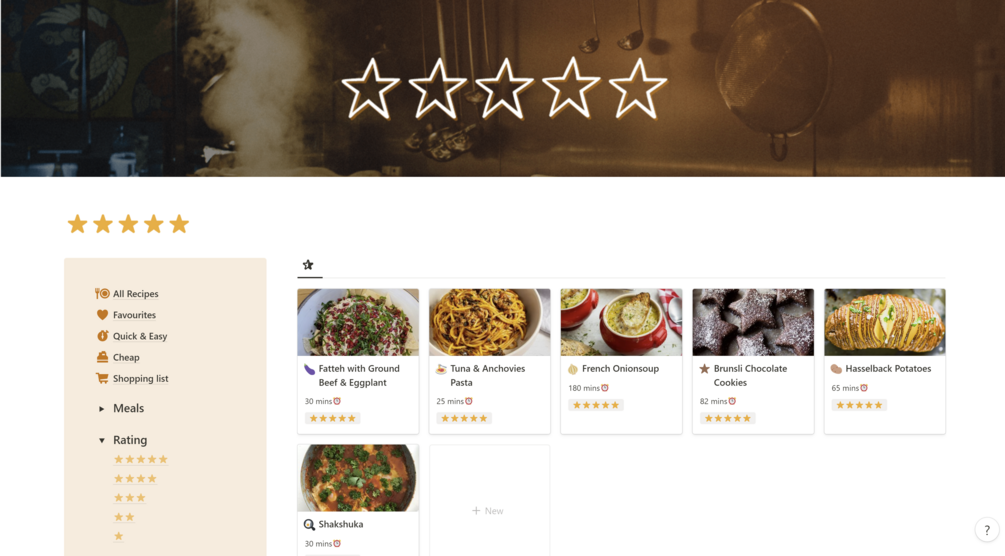Click the Cheap sidebar icon

tap(102, 357)
